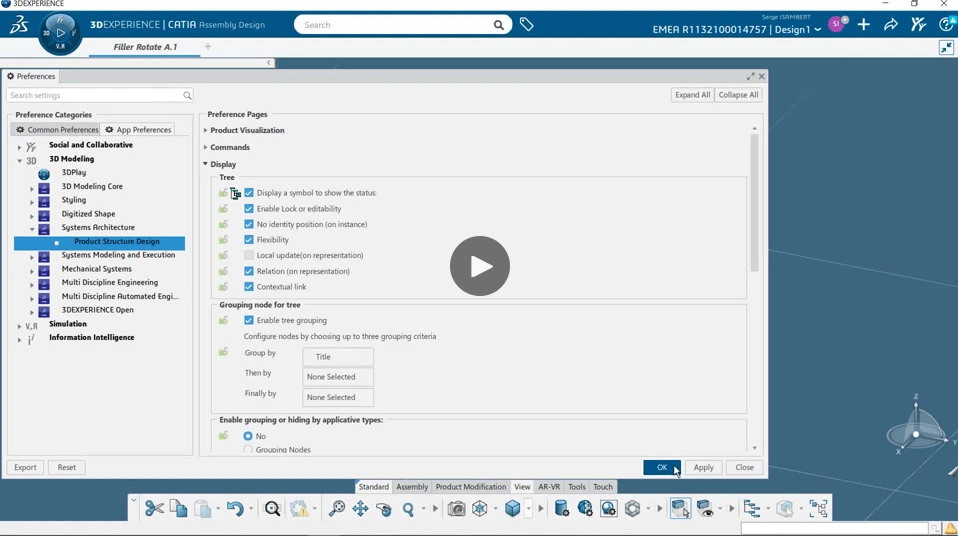Image resolution: width=958 pixels, height=536 pixels.
Task: Click the hexagon shape icon in toolbar
Action: (x=633, y=508)
